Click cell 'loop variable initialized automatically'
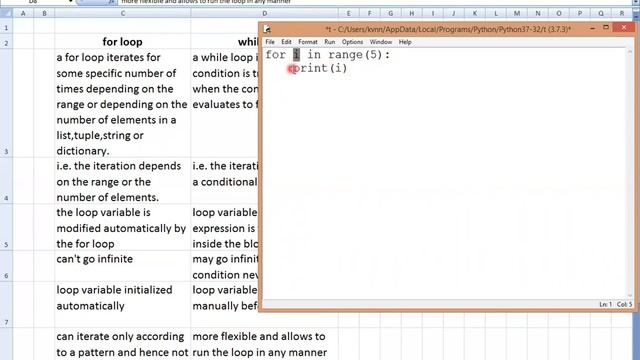Screen dimensions: 640x360 coord(122,304)
